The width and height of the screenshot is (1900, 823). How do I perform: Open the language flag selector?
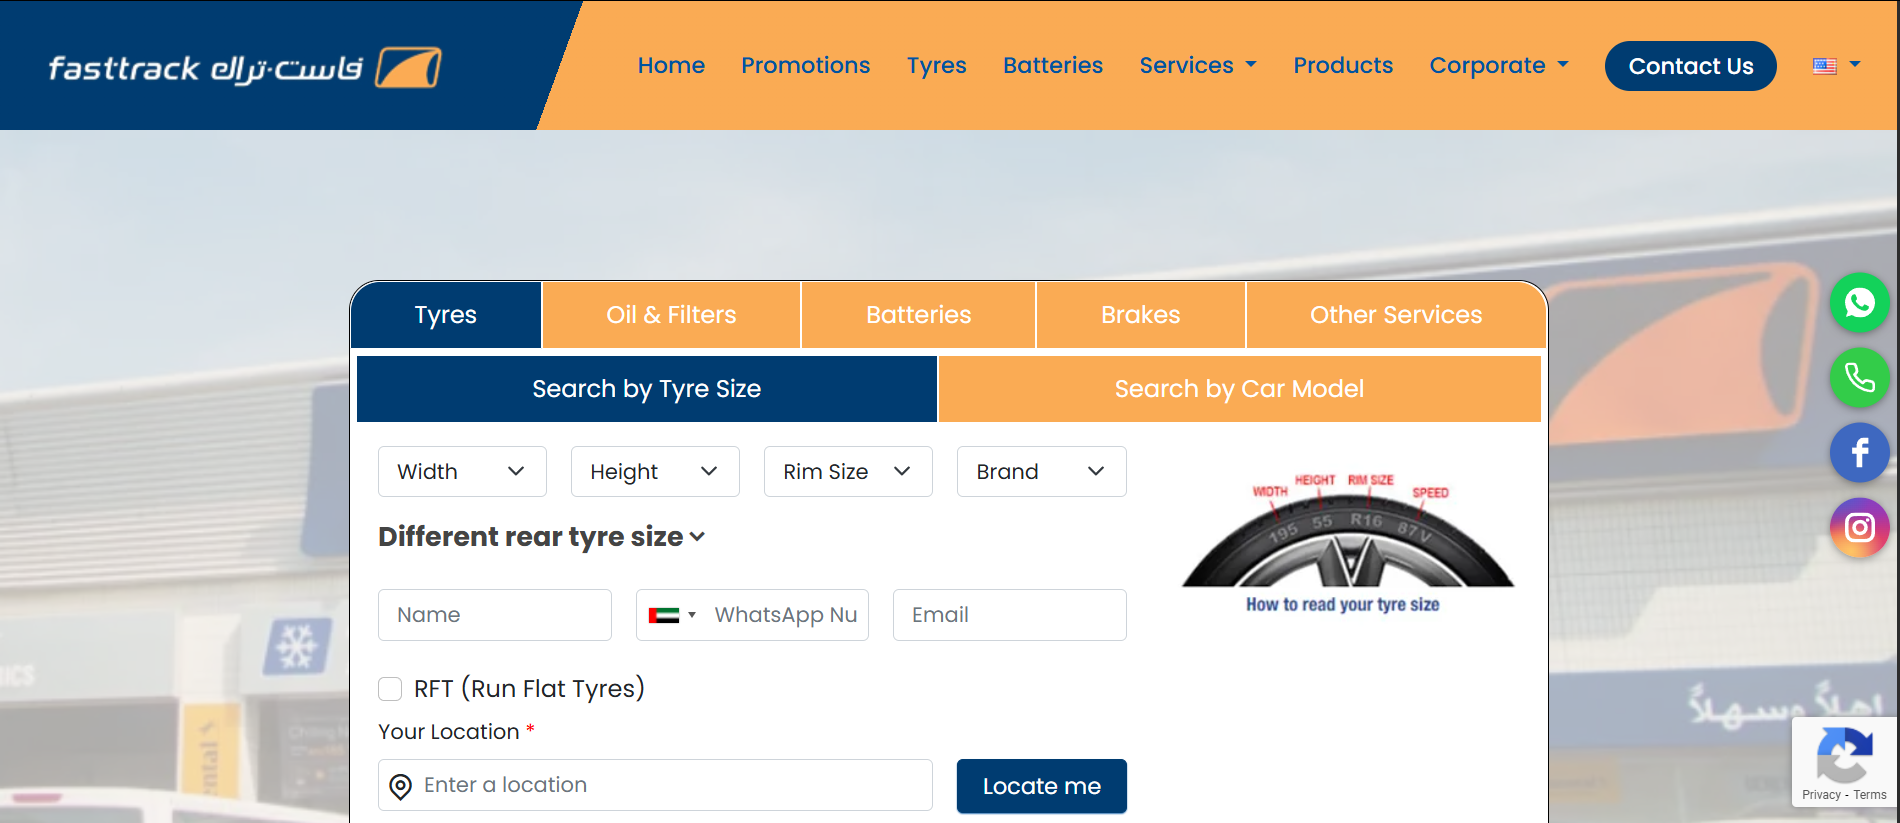1836,66
